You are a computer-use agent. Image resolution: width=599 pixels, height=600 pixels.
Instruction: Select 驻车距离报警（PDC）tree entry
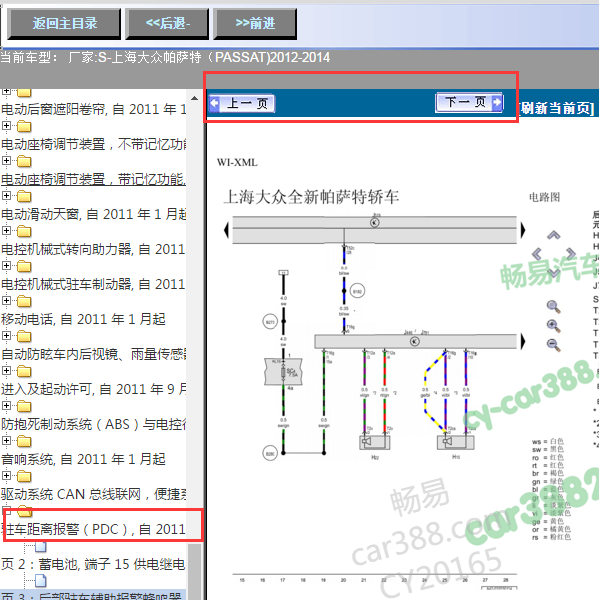click(93, 529)
